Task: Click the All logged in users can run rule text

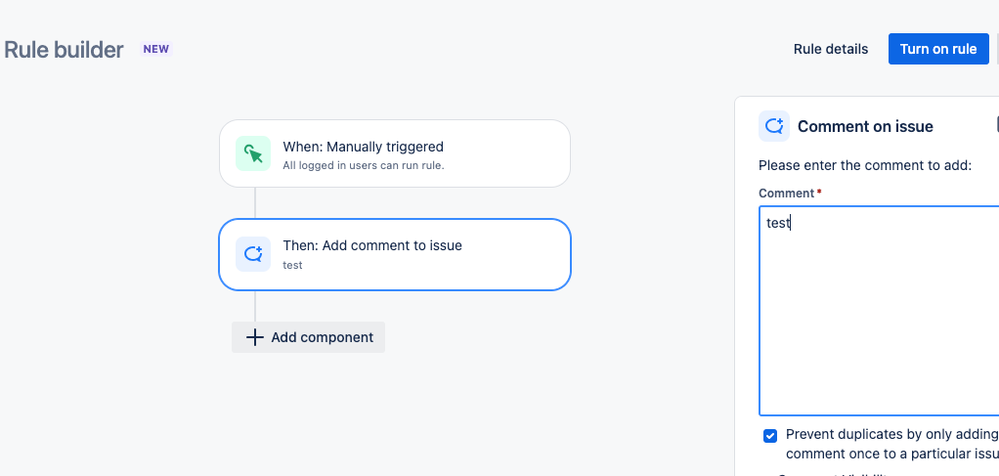Action: (364, 165)
